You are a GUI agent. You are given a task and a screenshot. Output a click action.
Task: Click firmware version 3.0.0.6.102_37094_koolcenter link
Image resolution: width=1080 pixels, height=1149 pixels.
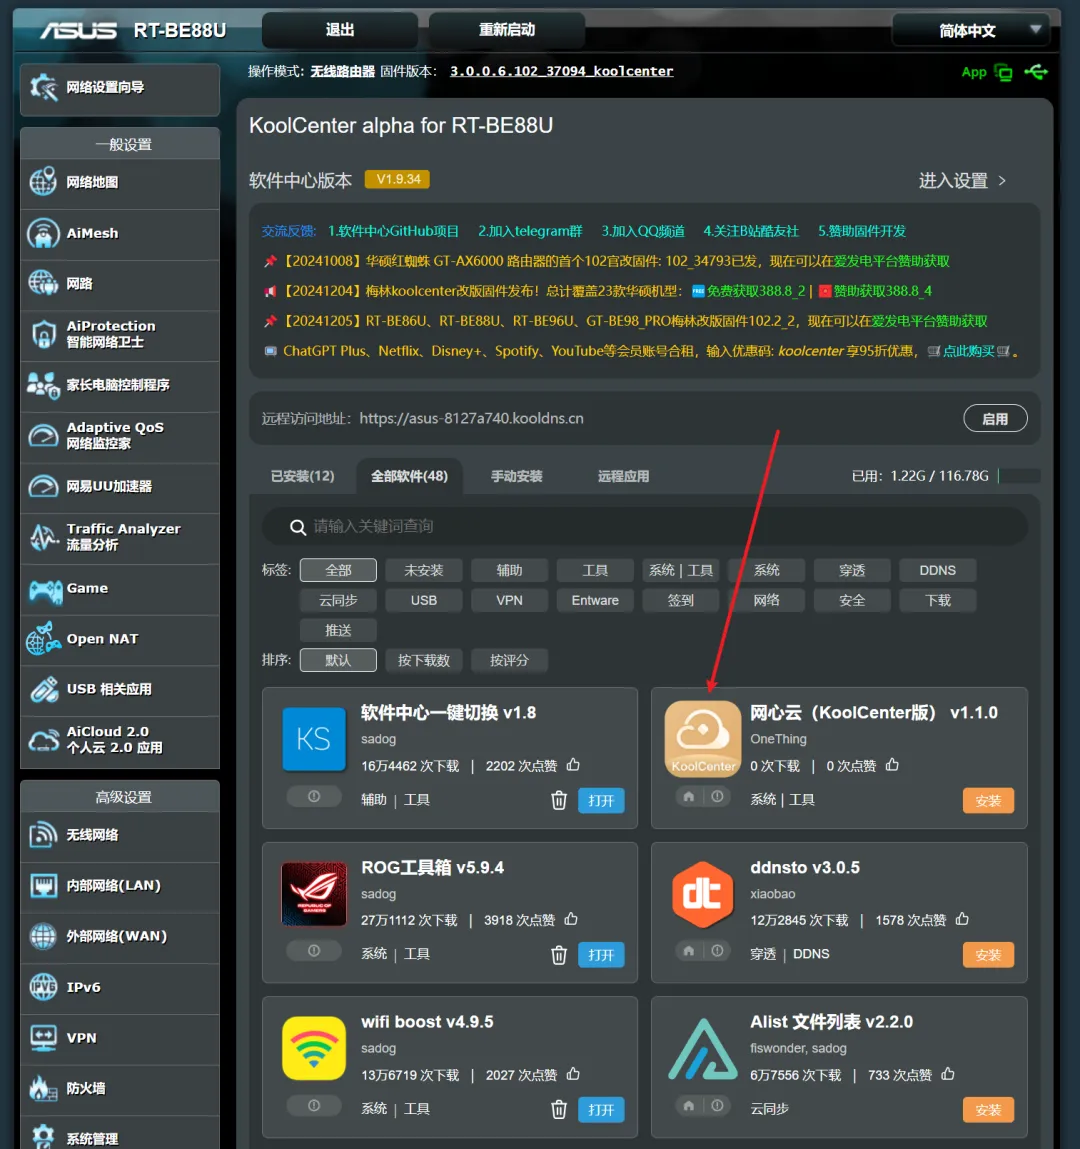[561, 71]
